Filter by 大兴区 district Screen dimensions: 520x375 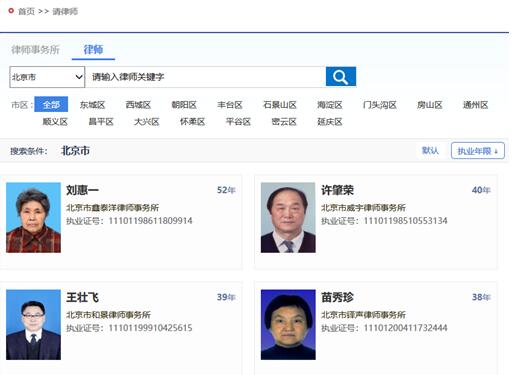(x=147, y=122)
